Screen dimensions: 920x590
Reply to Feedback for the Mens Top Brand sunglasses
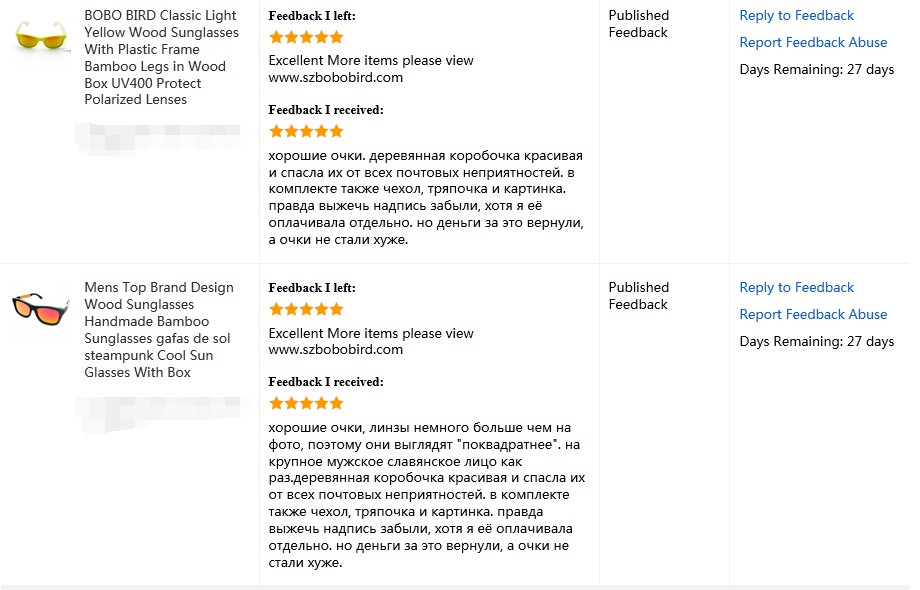point(796,287)
